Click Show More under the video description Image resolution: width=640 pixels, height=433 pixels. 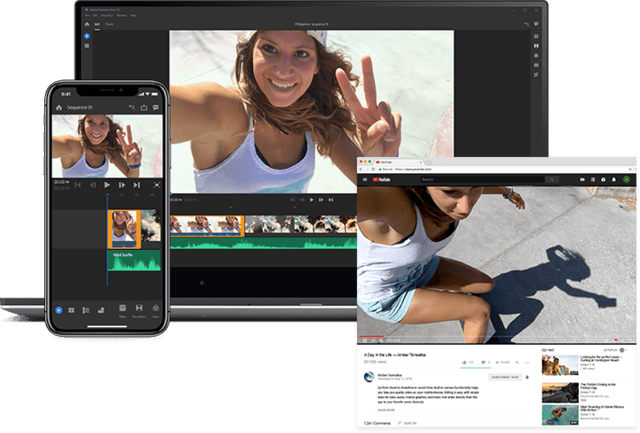386,409
